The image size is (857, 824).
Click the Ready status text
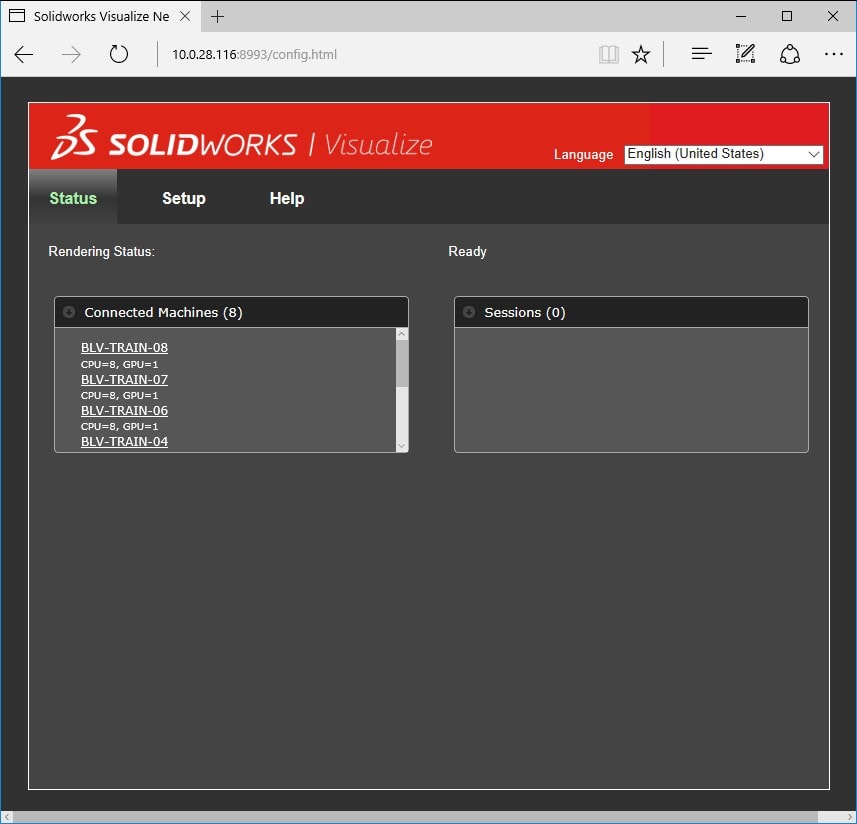click(x=467, y=251)
